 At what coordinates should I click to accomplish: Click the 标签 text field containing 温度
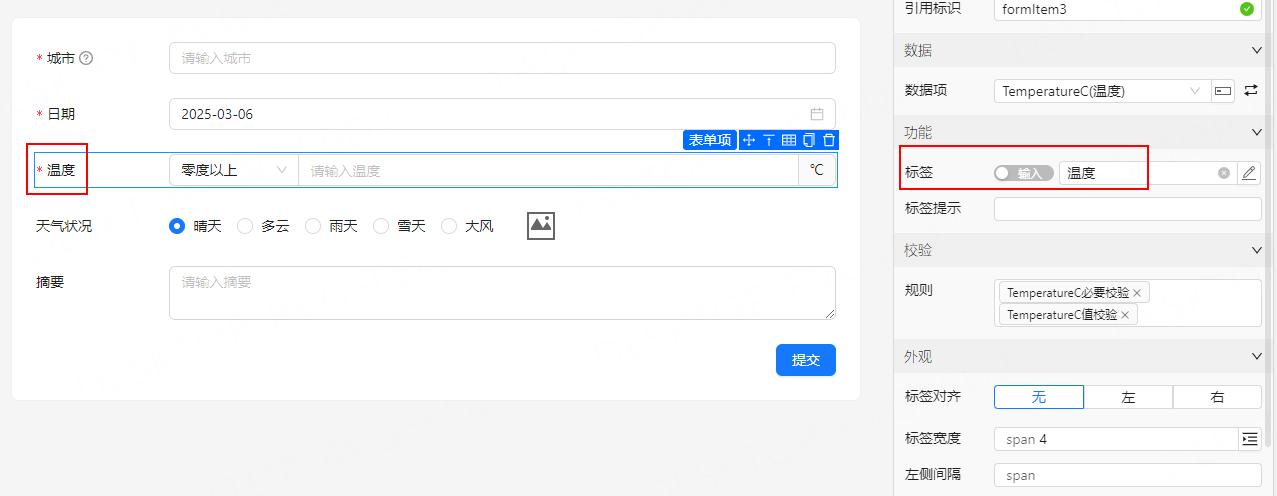[1148, 173]
